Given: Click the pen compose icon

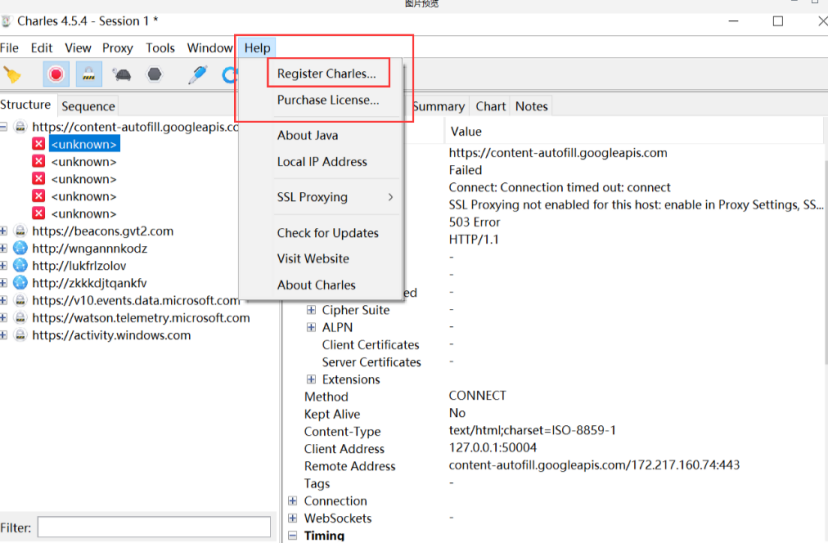Looking at the screenshot, I should click(x=198, y=74).
